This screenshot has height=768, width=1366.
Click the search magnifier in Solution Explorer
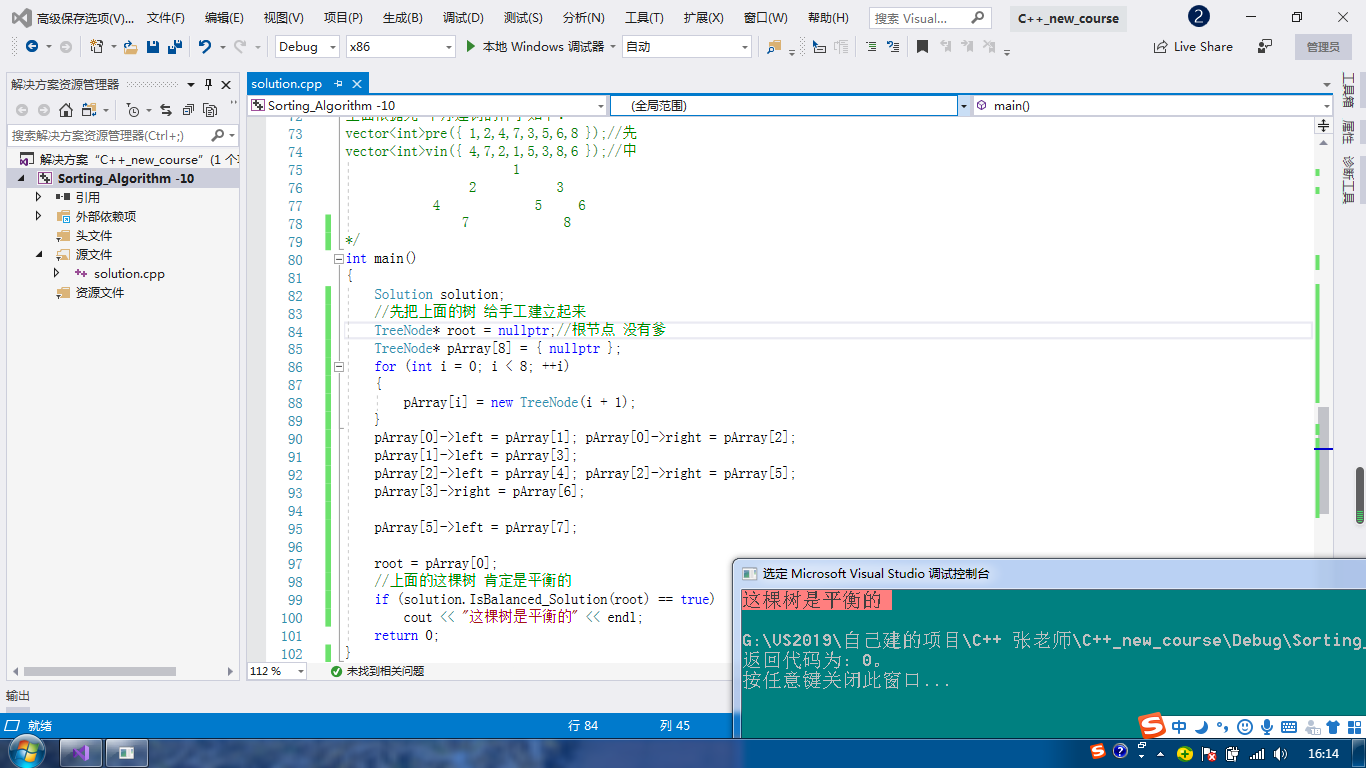pos(219,135)
